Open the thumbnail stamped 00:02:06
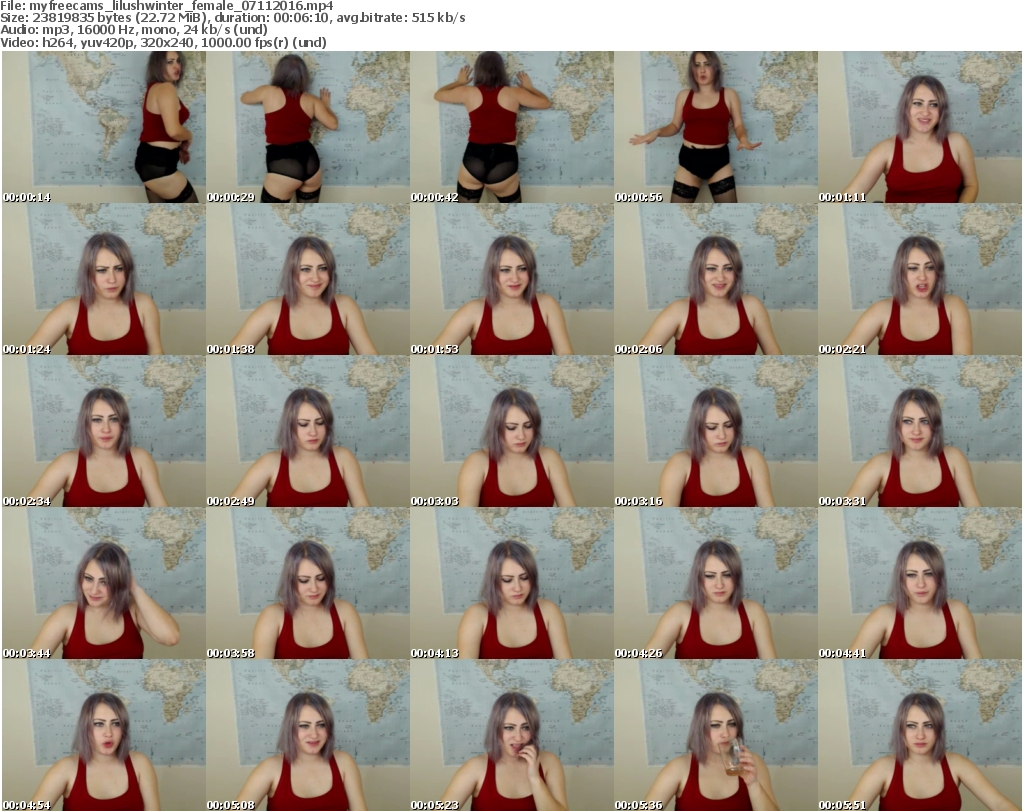The image size is (1024, 811). click(716, 279)
